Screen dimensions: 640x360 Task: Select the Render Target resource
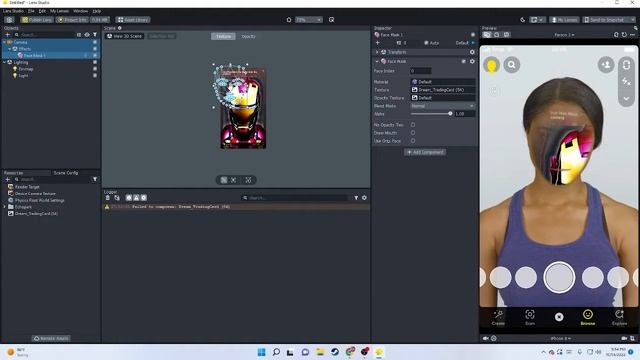click(x=27, y=187)
